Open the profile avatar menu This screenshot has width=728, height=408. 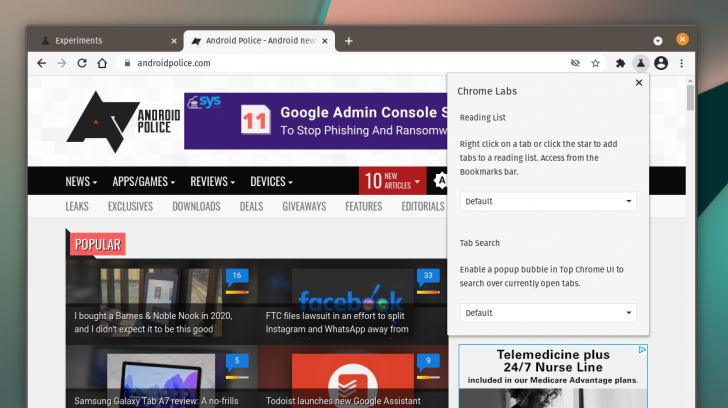661,63
